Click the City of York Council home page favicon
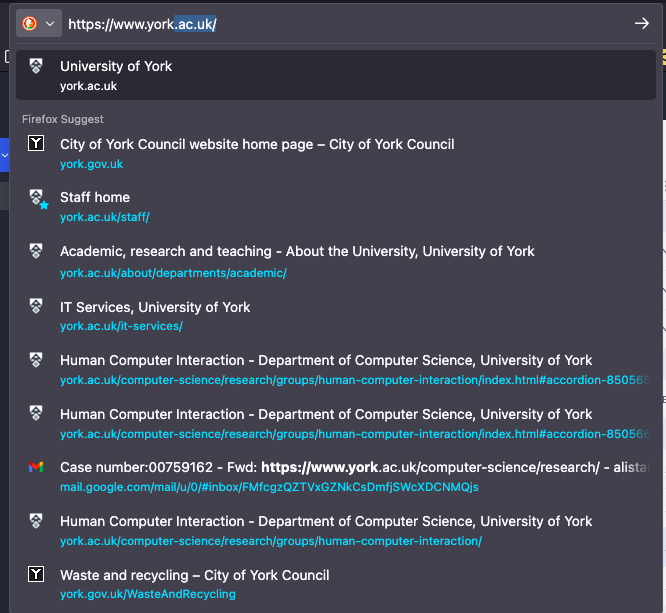This screenshot has width=666, height=613. [x=37, y=144]
